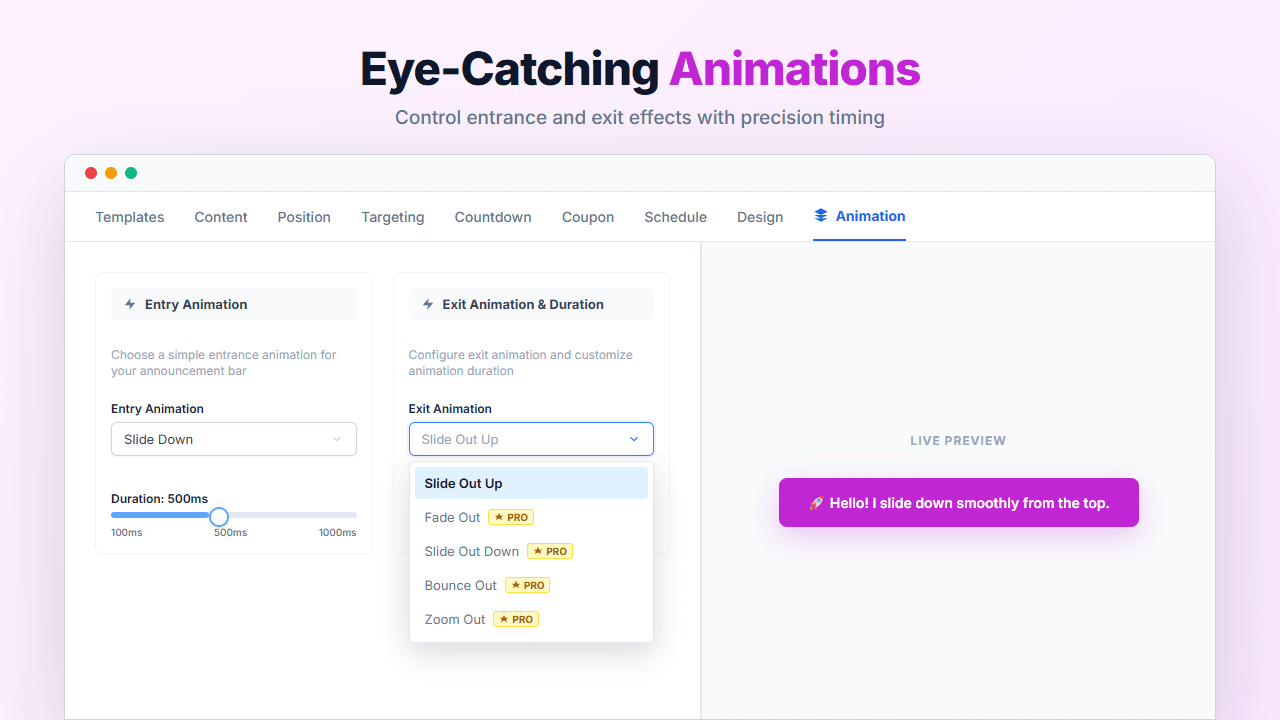The image size is (1280, 720).
Task: Select the Countdown tab
Action: click(492, 217)
